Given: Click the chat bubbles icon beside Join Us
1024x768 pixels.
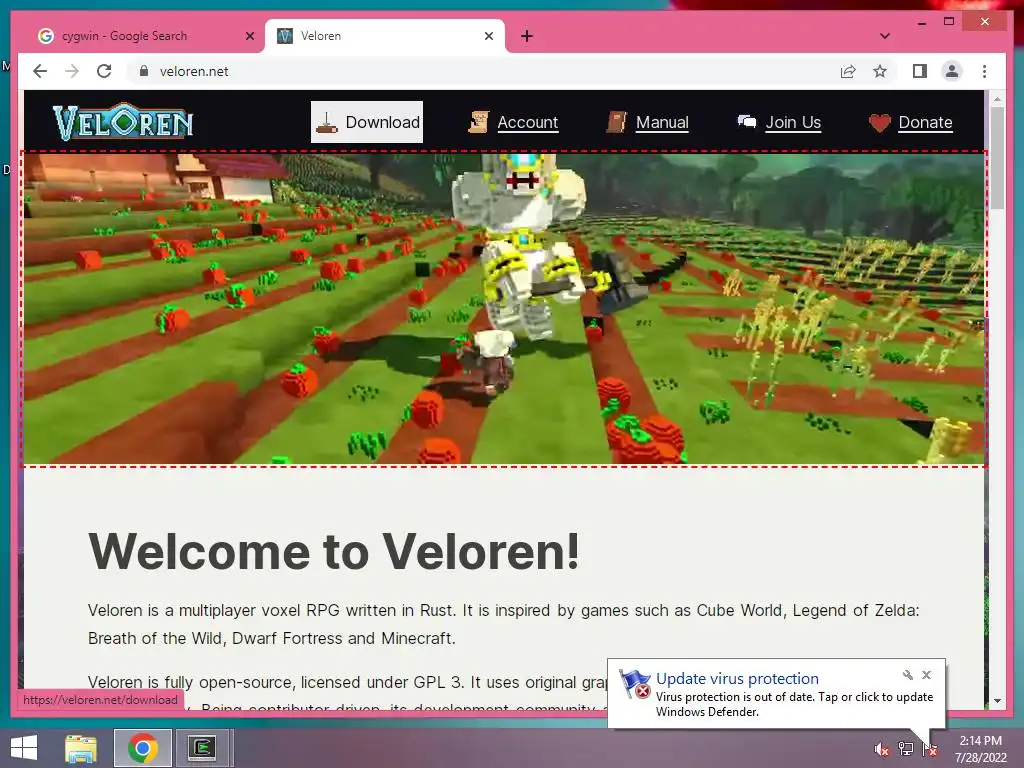Looking at the screenshot, I should 746,122.
